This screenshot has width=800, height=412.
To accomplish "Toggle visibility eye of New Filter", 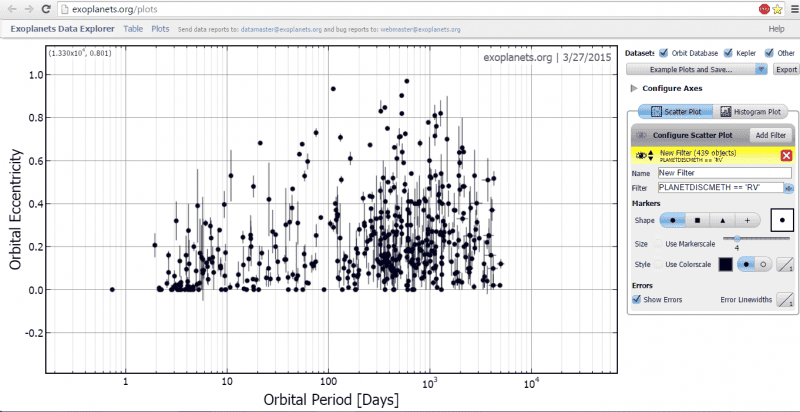I will tap(639, 155).
